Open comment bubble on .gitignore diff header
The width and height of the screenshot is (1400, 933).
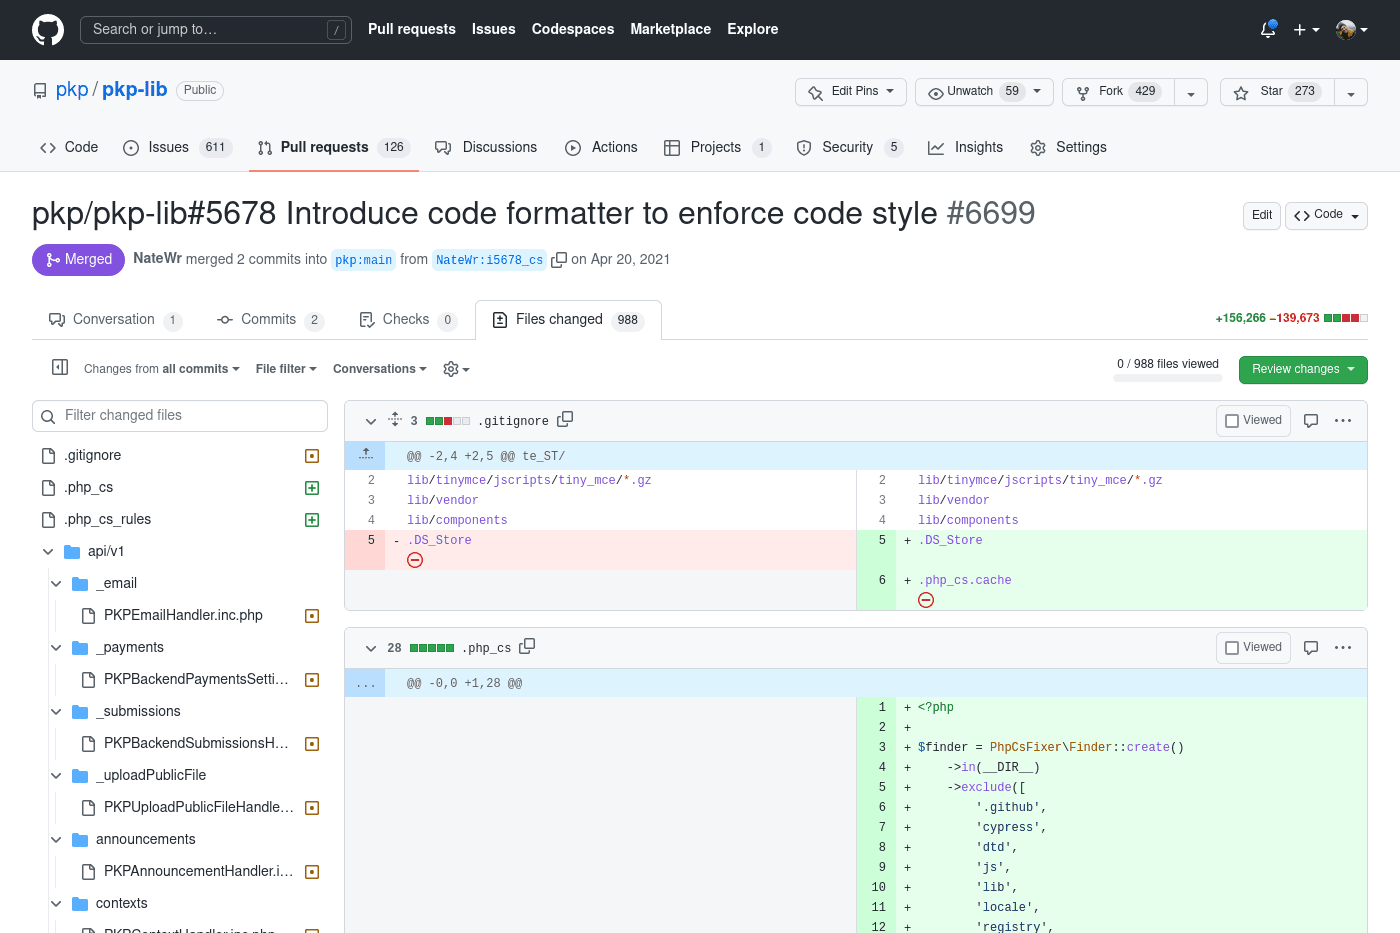tap(1310, 420)
